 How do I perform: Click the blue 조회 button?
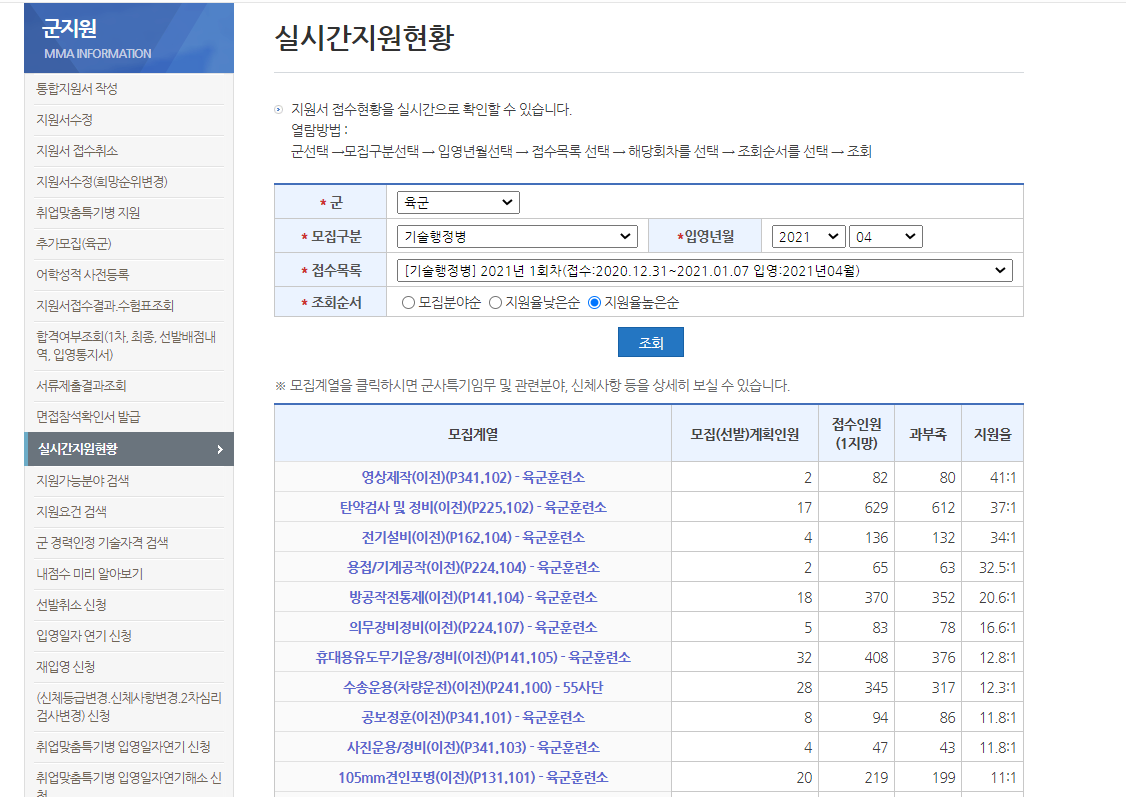pos(651,342)
